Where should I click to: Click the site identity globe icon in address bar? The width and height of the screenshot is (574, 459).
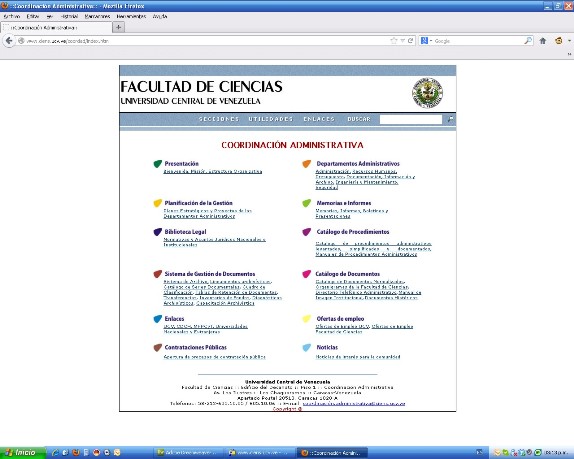21,41
